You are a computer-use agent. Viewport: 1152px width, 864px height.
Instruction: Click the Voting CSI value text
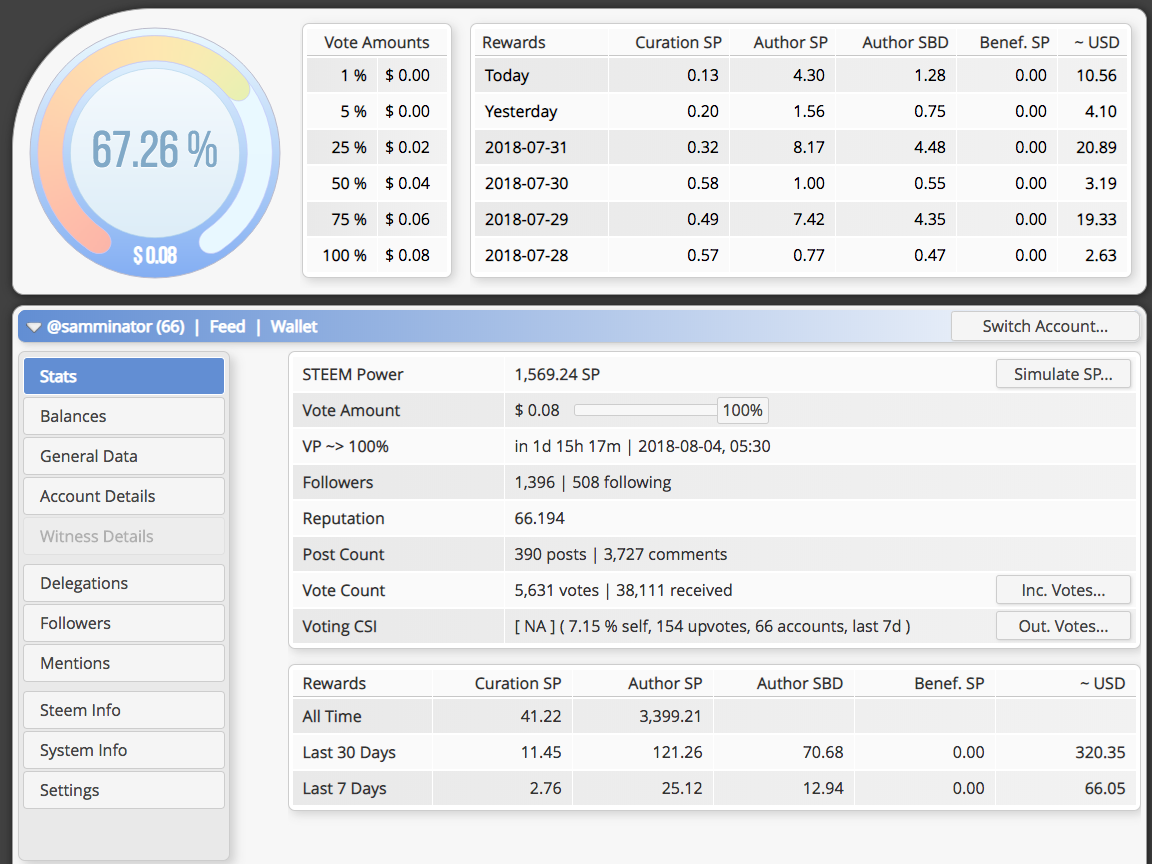pyautogui.click(x=712, y=626)
